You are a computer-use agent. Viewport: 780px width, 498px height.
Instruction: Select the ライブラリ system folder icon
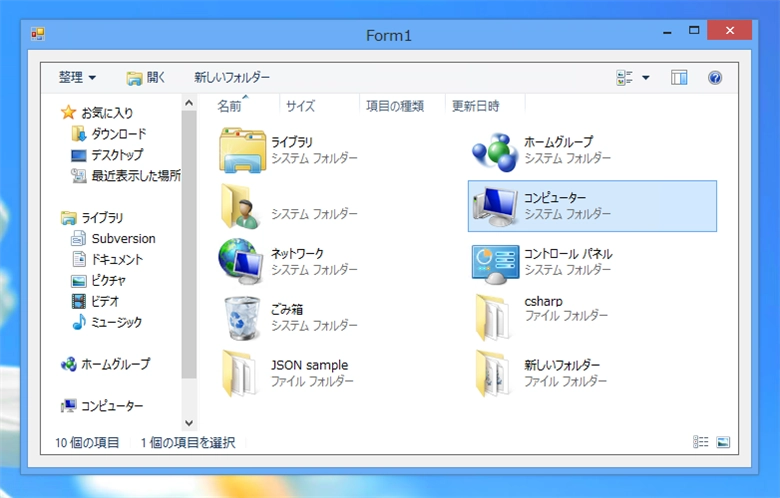coord(242,150)
